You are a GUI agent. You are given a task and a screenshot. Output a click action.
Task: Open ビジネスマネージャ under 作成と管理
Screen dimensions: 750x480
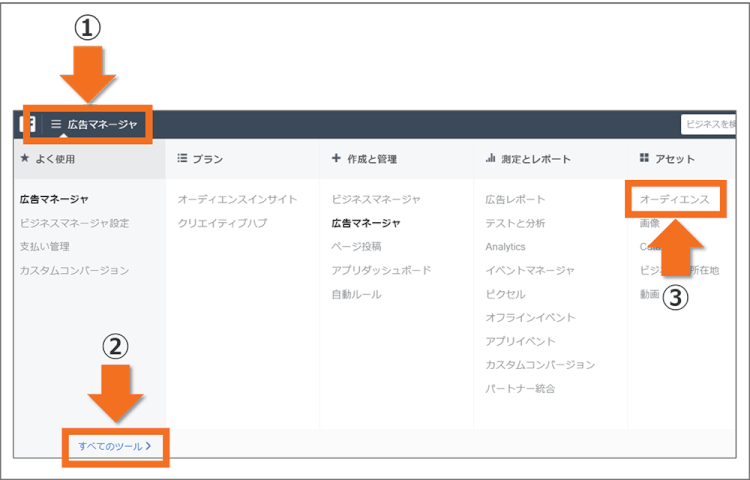tap(376, 199)
